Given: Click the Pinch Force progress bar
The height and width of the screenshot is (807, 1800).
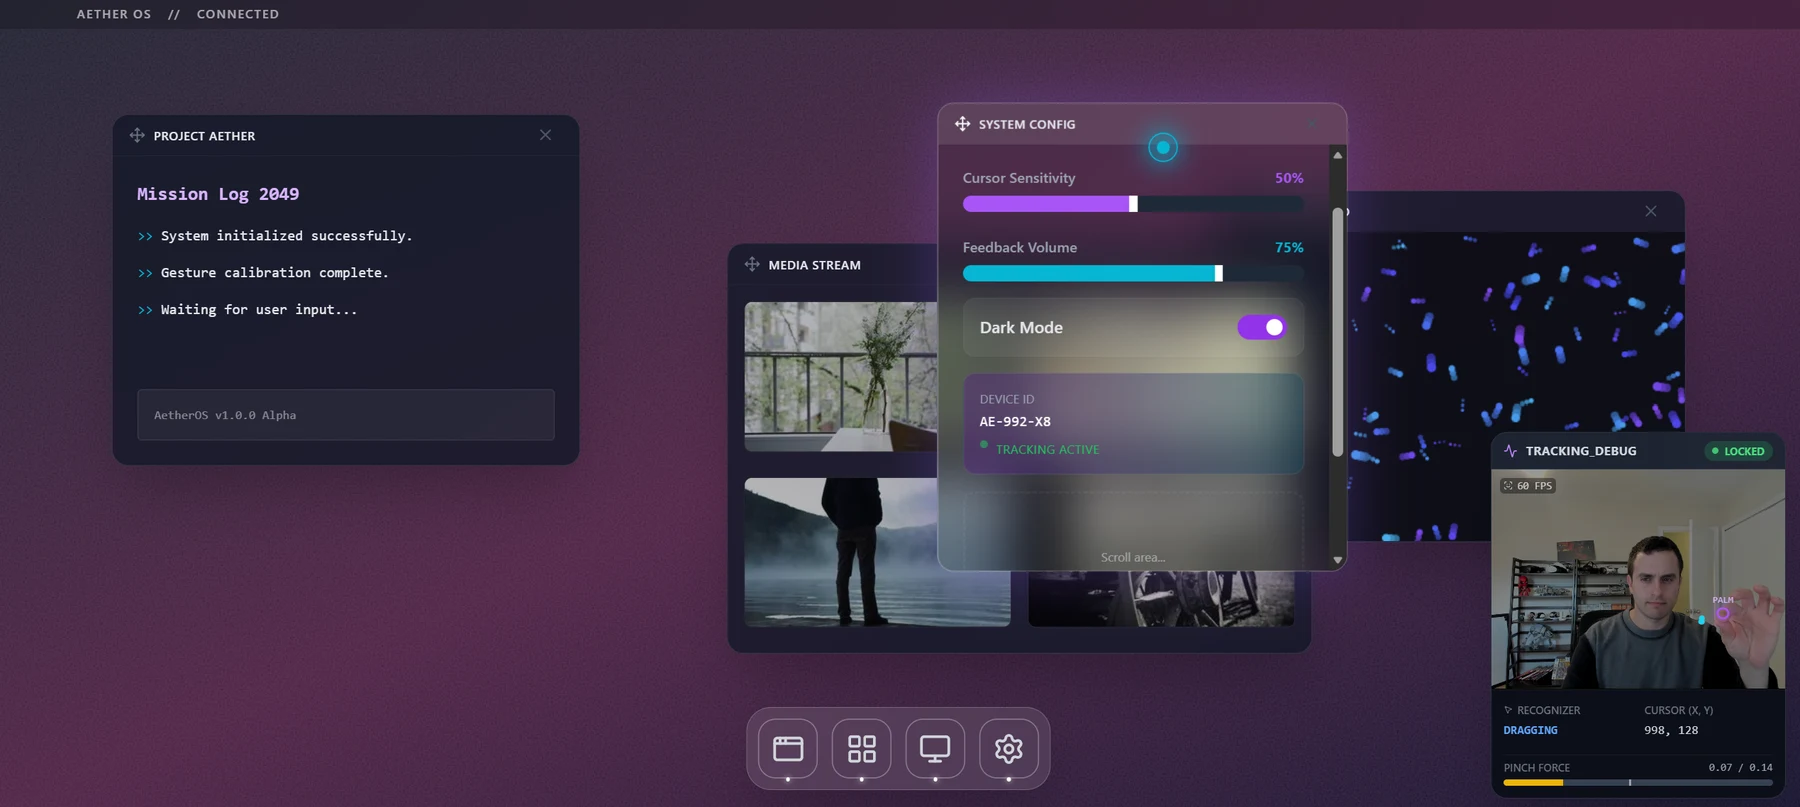Looking at the screenshot, I should [x=1637, y=783].
